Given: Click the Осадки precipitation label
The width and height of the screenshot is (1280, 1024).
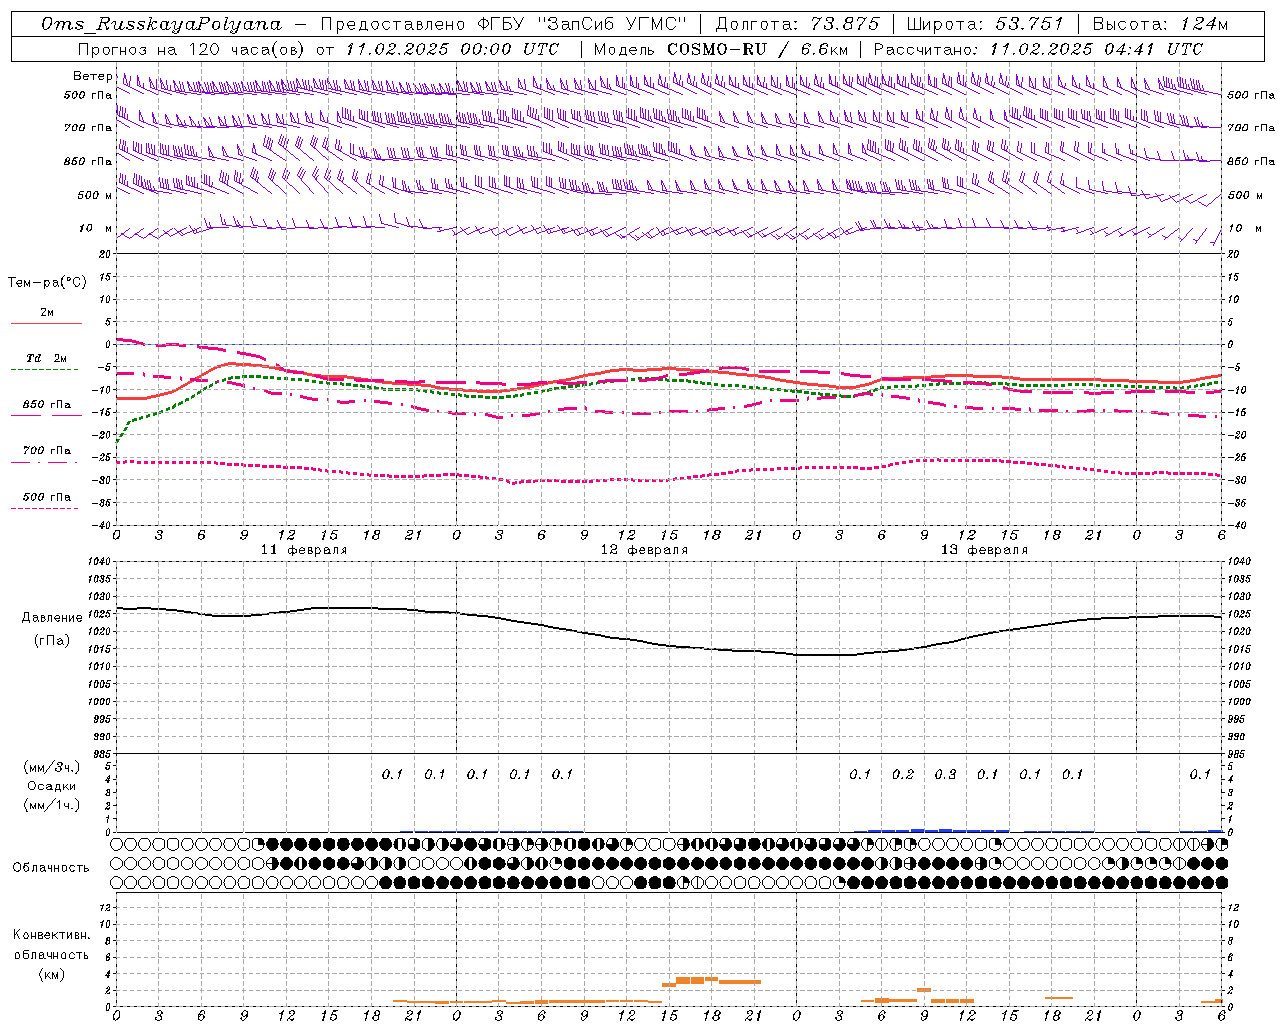Looking at the screenshot, I should [52, 786].
